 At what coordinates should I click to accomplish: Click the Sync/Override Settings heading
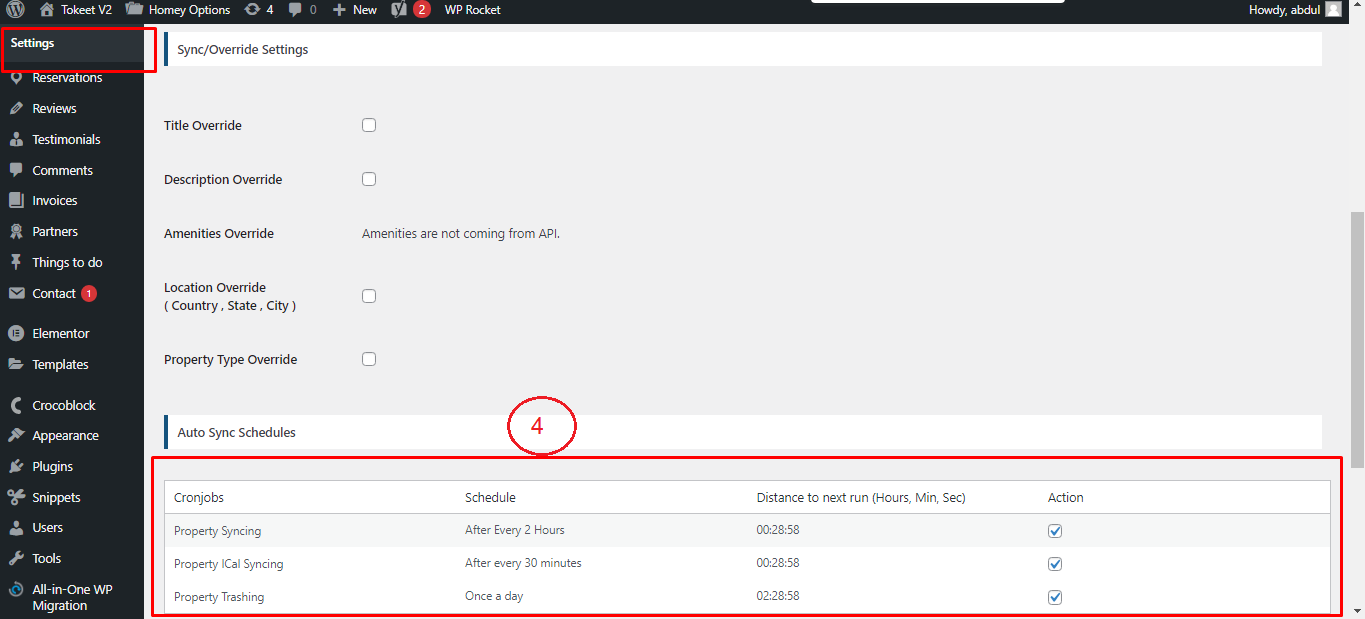(x=243, y=49)
